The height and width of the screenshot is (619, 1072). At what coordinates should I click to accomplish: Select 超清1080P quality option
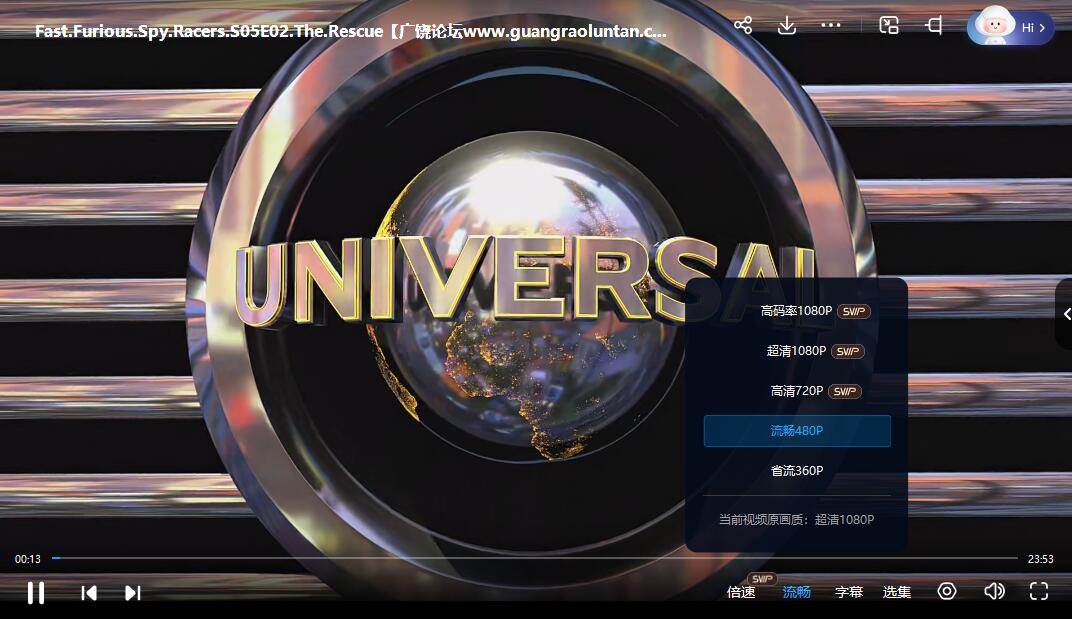[x=796, y=351]
